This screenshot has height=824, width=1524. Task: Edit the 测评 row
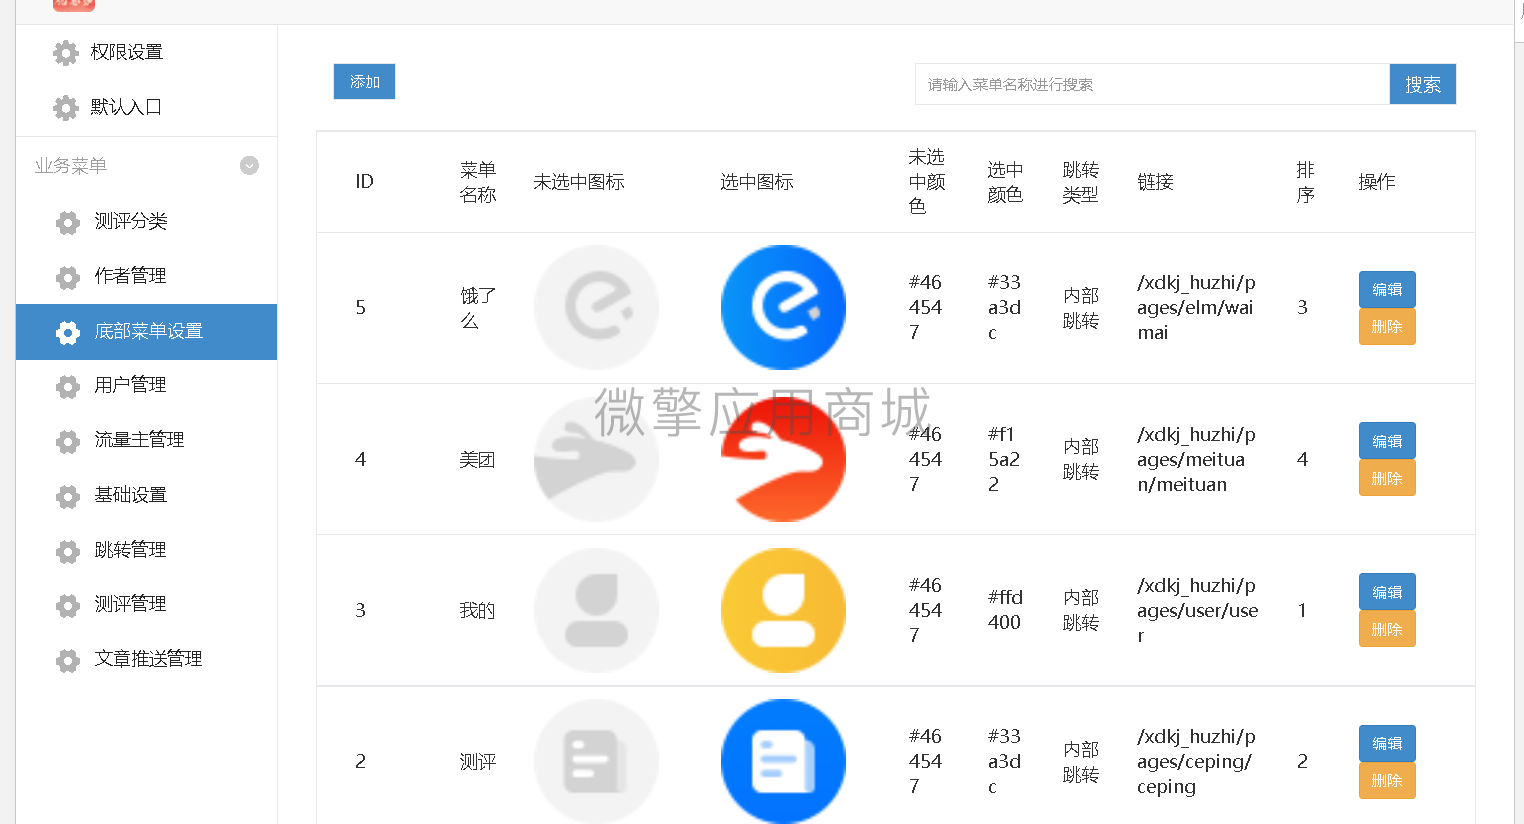[1387, 743]
